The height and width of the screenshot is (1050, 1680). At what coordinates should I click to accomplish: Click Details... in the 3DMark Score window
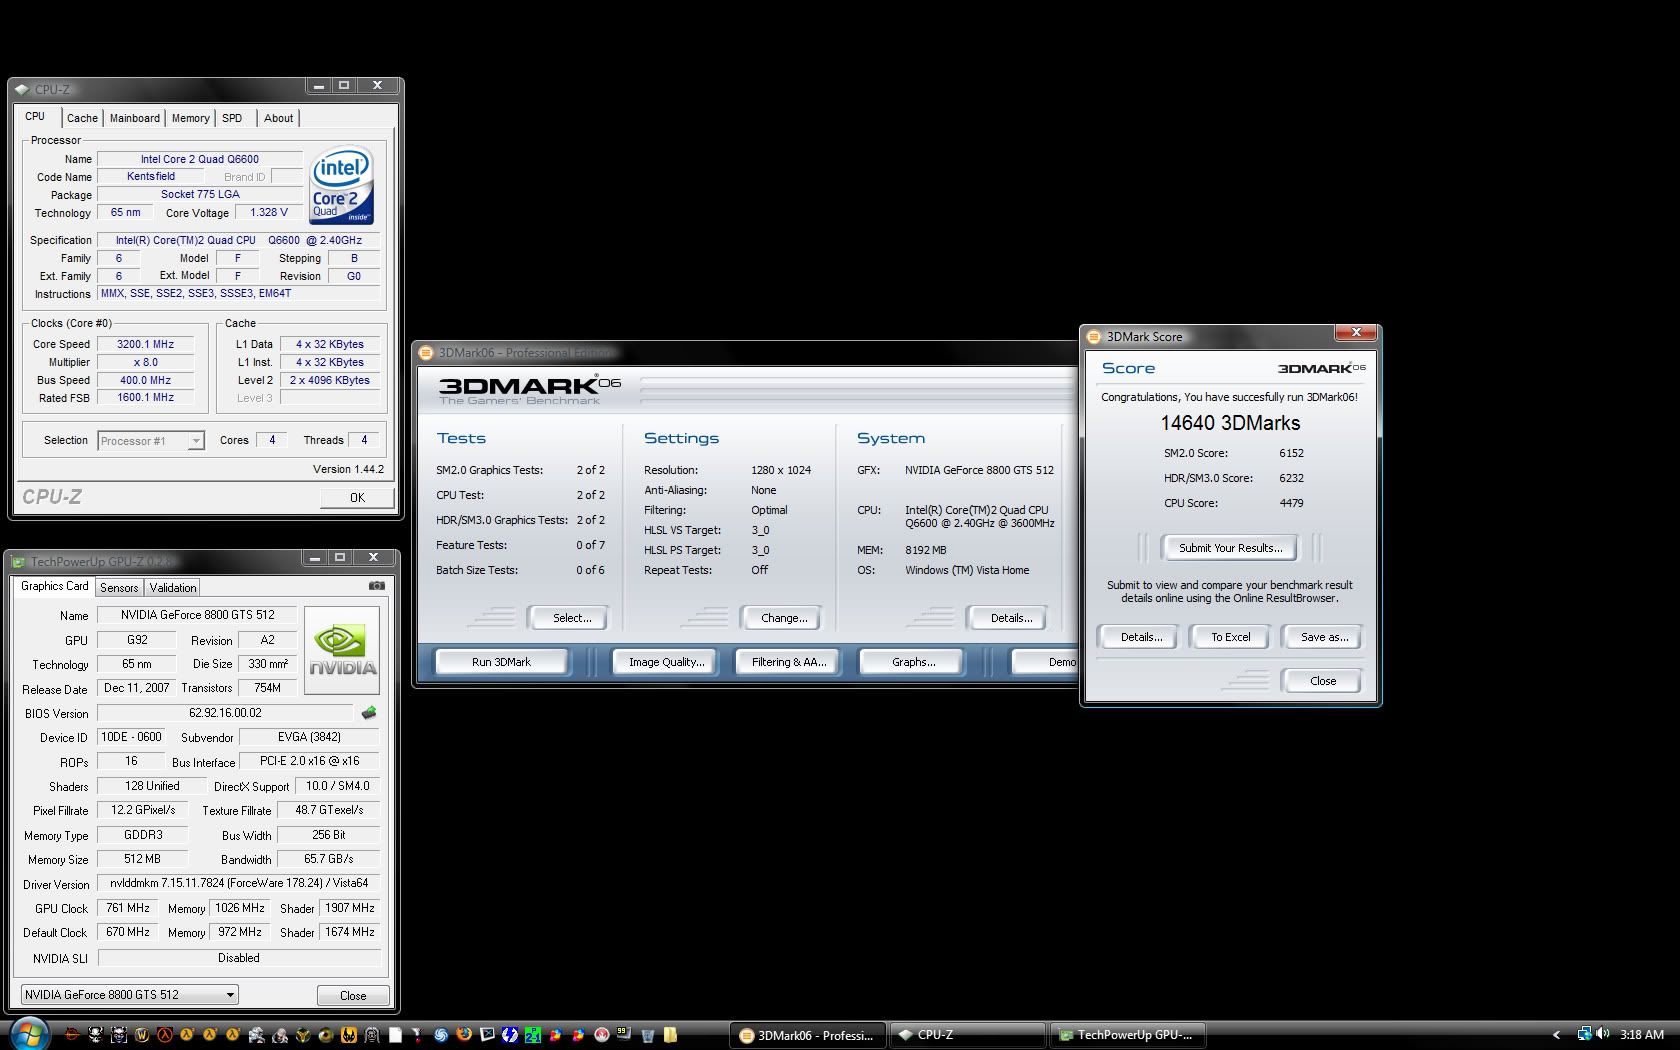(x=1141, y=637)
